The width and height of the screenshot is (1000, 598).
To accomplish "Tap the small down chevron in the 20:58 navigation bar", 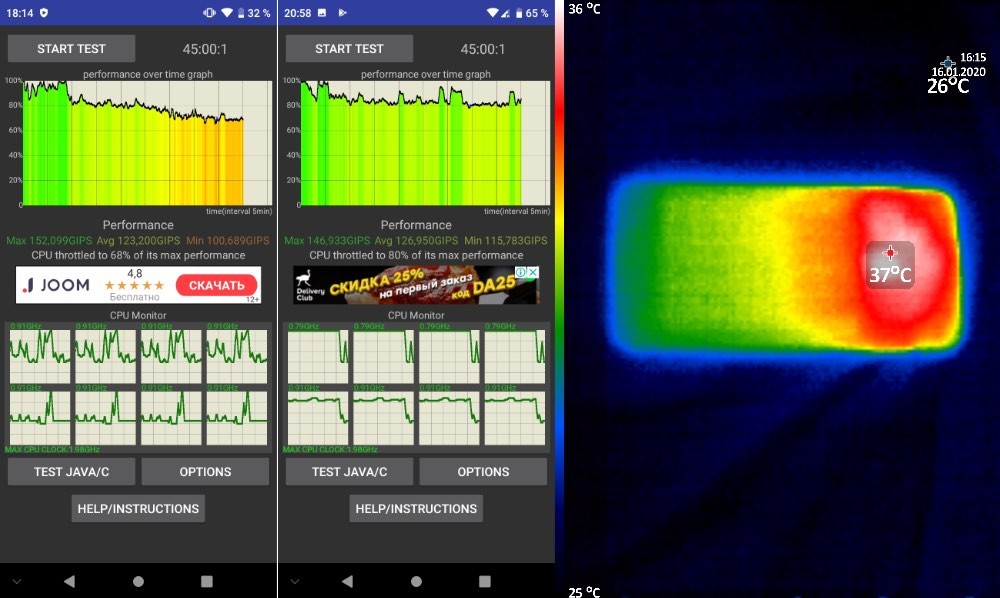I will click(x=293, y=581).
